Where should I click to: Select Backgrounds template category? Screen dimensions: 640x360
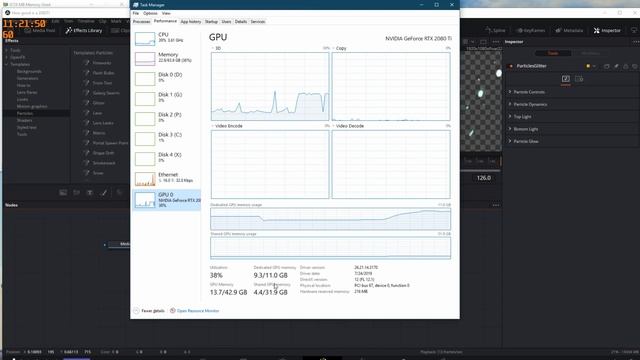point(29,71)
